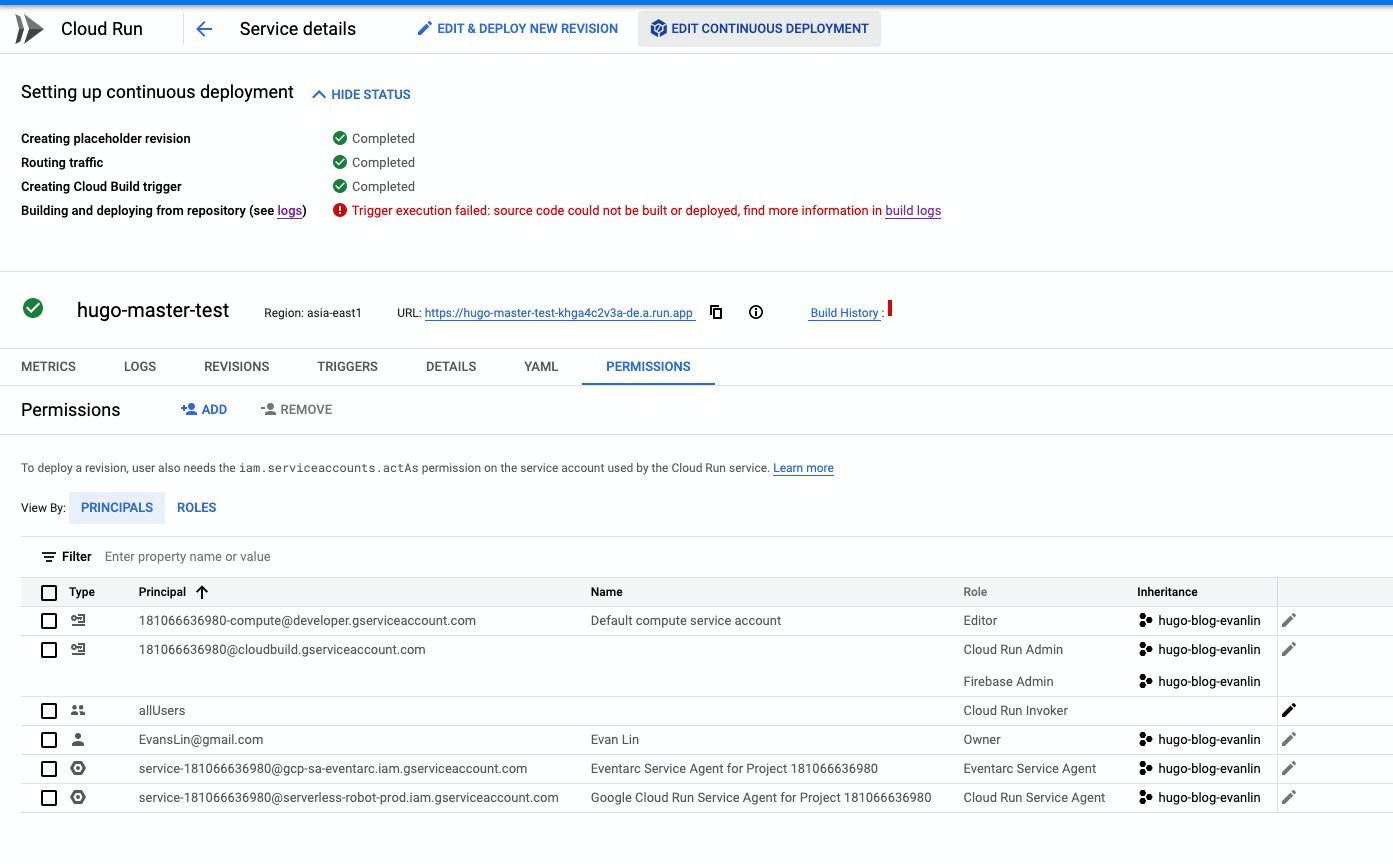Click the Role column header
This screenshot has width=1393, height=864.
pyautogui.click(x=975, y=593)
